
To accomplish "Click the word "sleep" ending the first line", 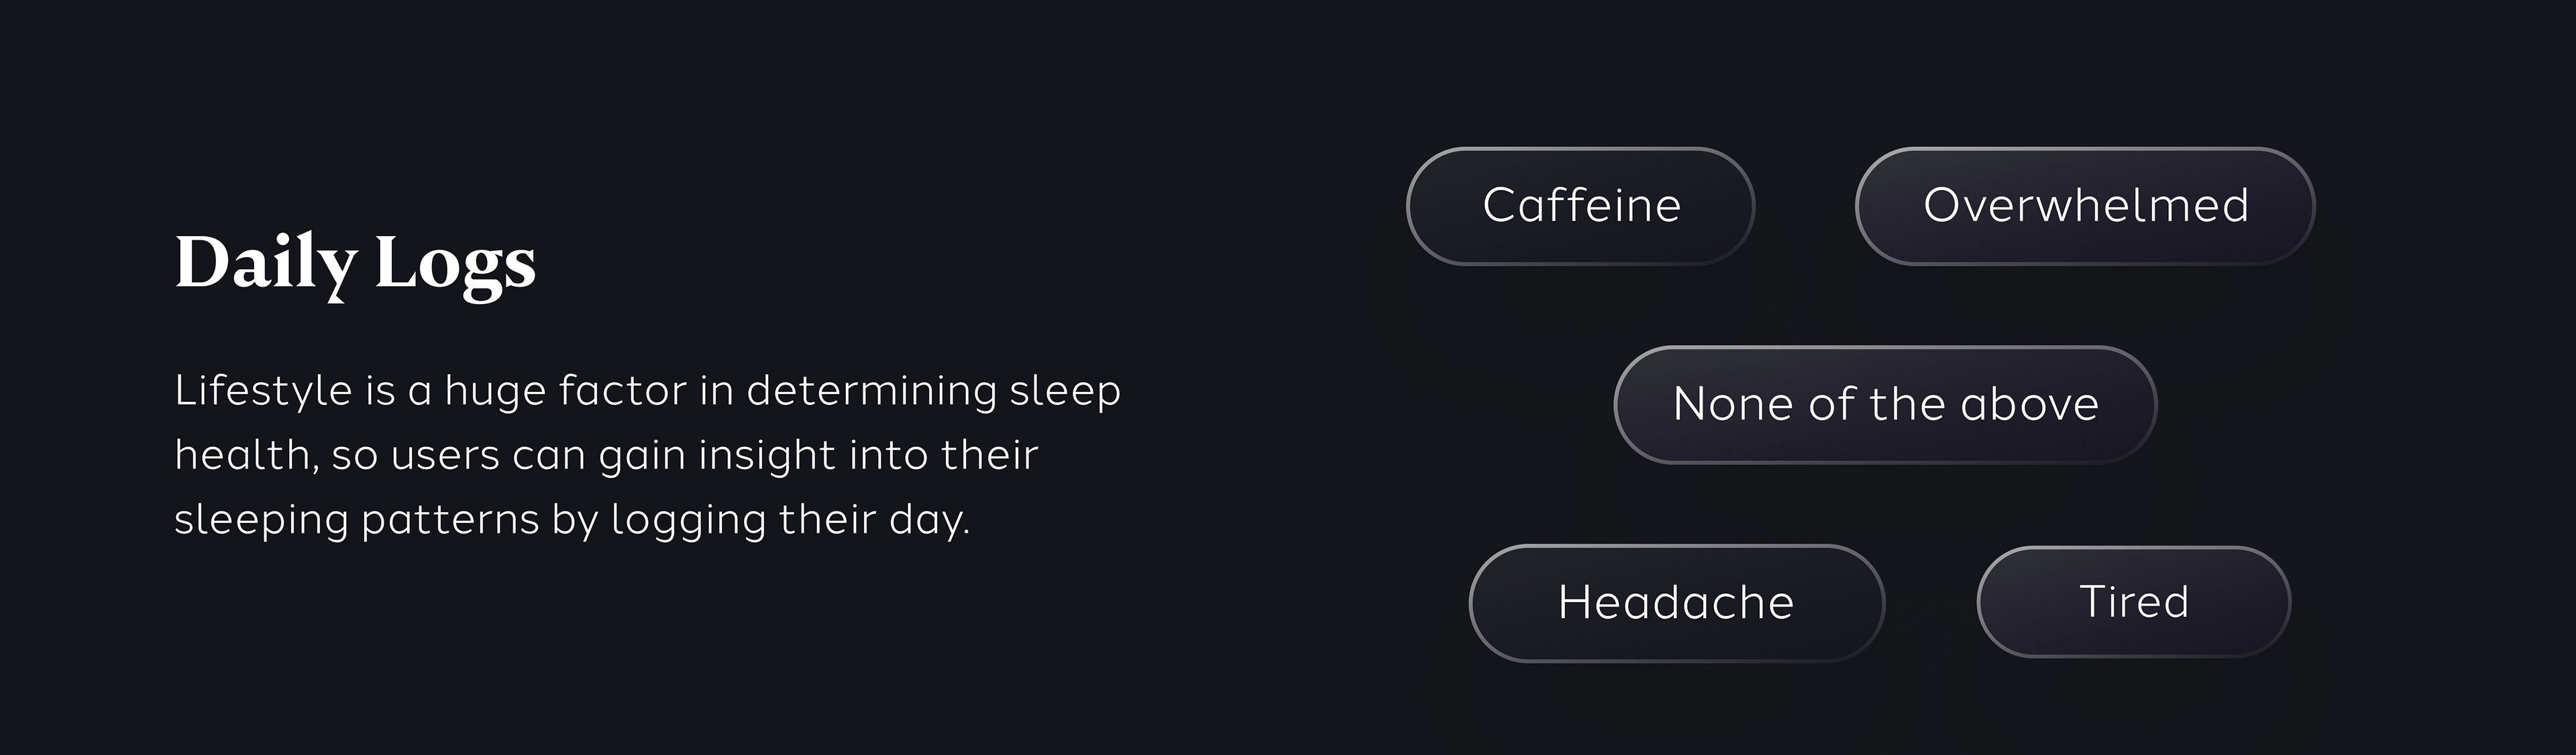I will [1065, 392].
